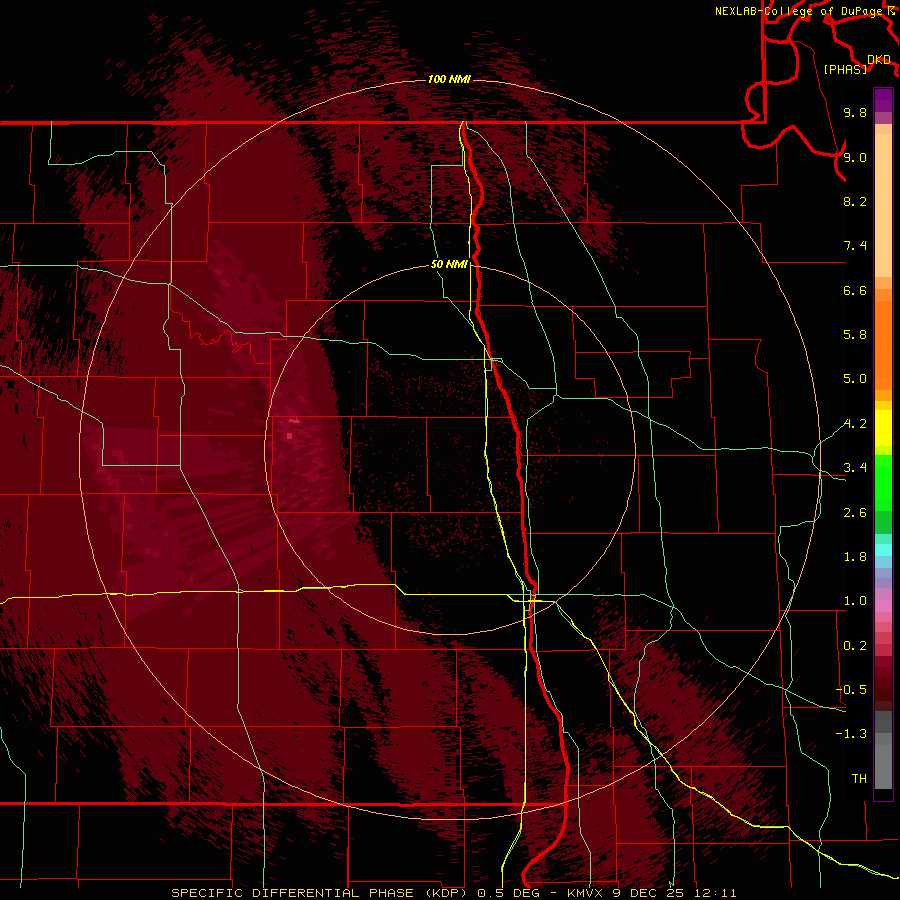
Task: Pick the yellow segment of the color scale
Action: click(883, 428)
